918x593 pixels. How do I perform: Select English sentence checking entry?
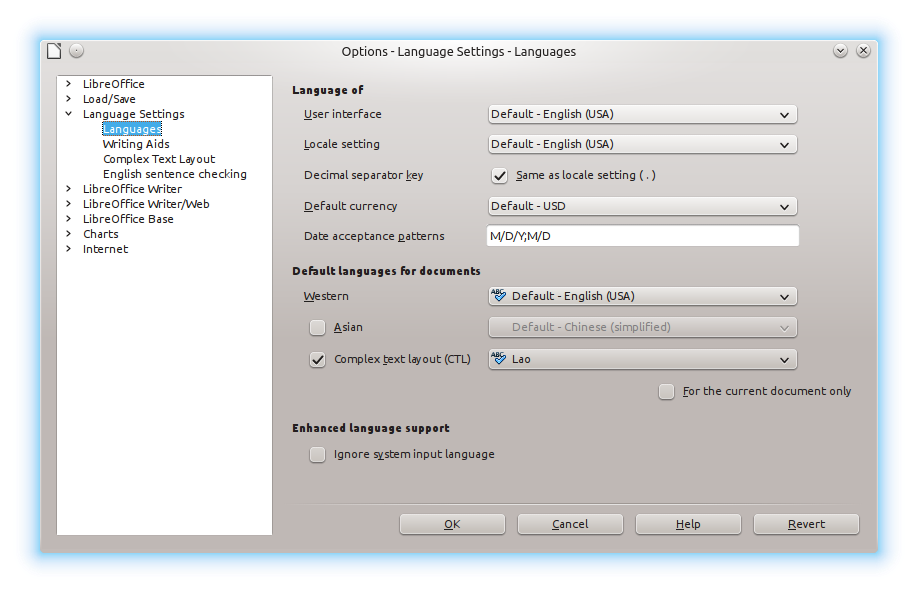[x=174, y=174]
